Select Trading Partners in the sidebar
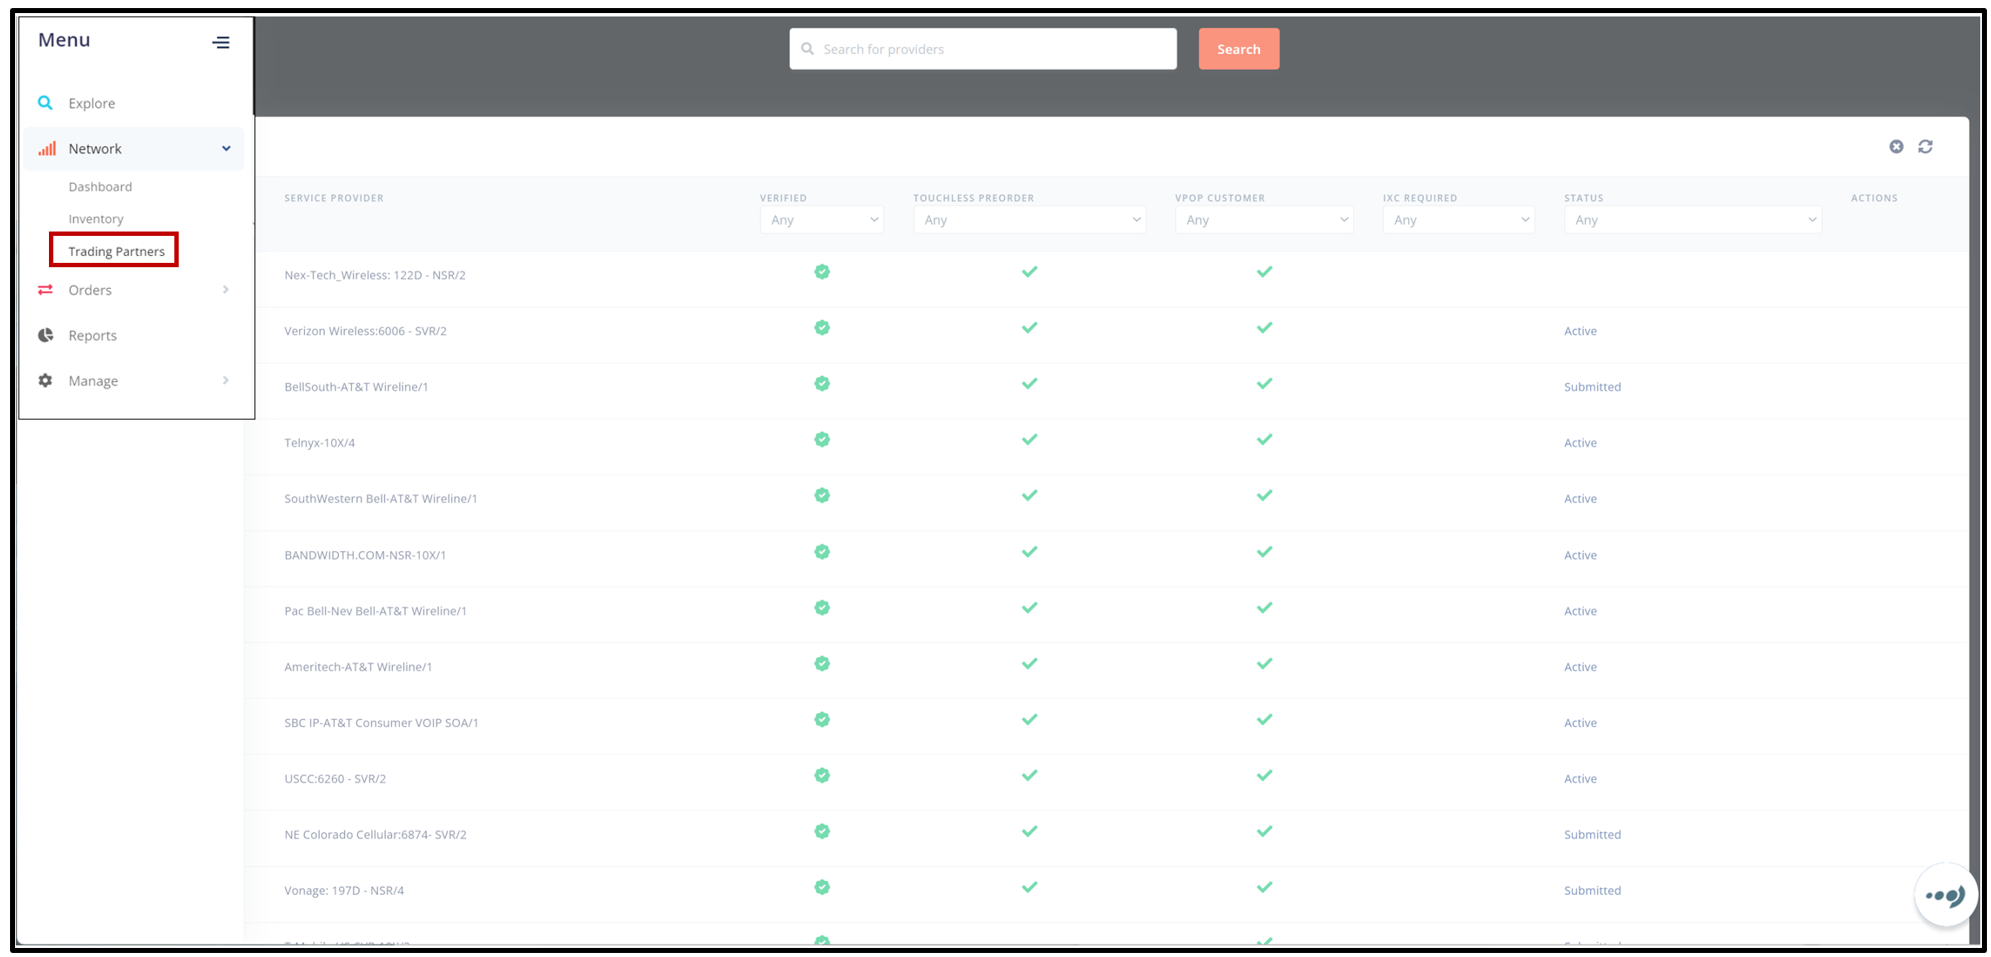Viewport: 1991px width, 957px height. pyautogui.click(x=116, y=251)
